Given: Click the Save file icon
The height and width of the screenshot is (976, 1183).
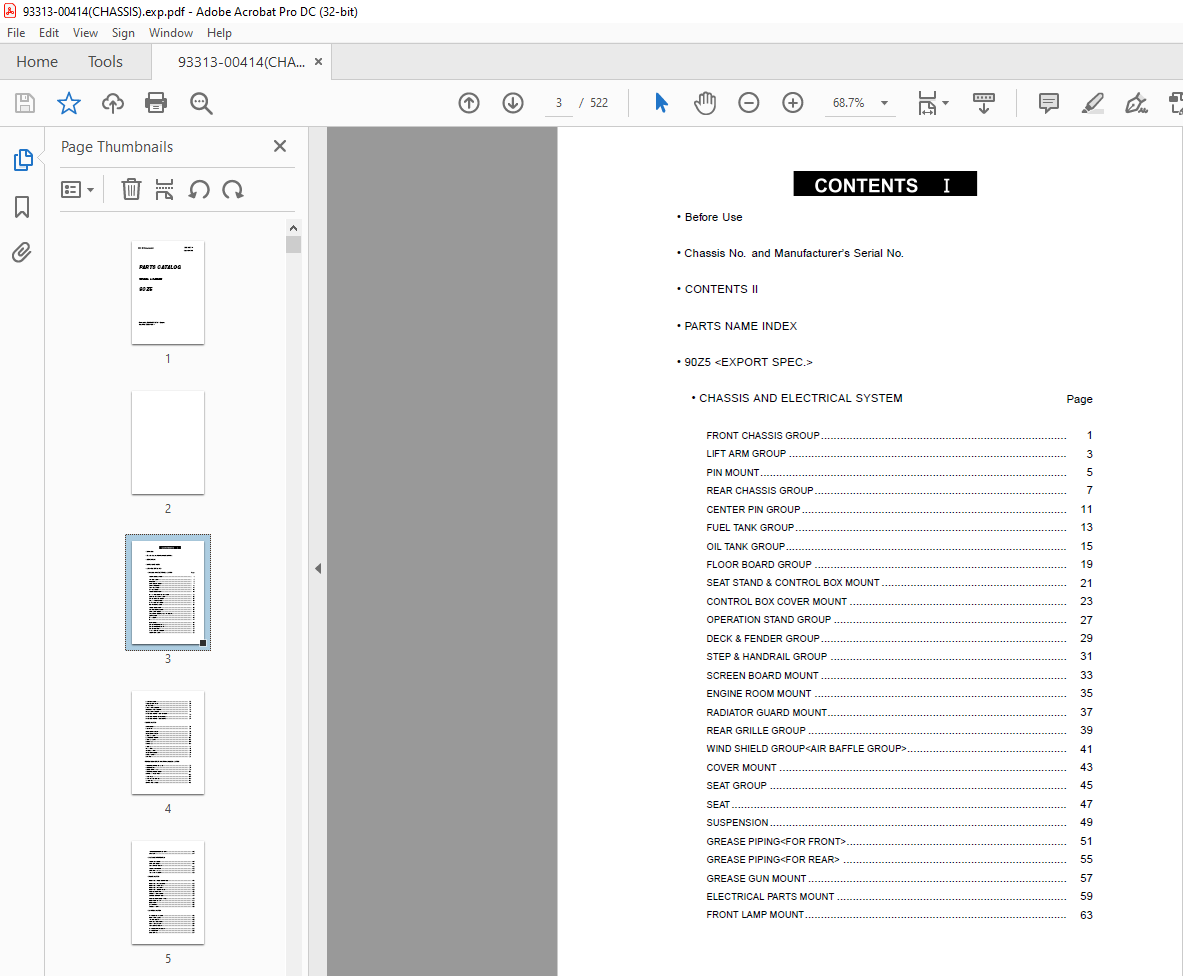Looking at the screenshot, I should coord(25,103).
